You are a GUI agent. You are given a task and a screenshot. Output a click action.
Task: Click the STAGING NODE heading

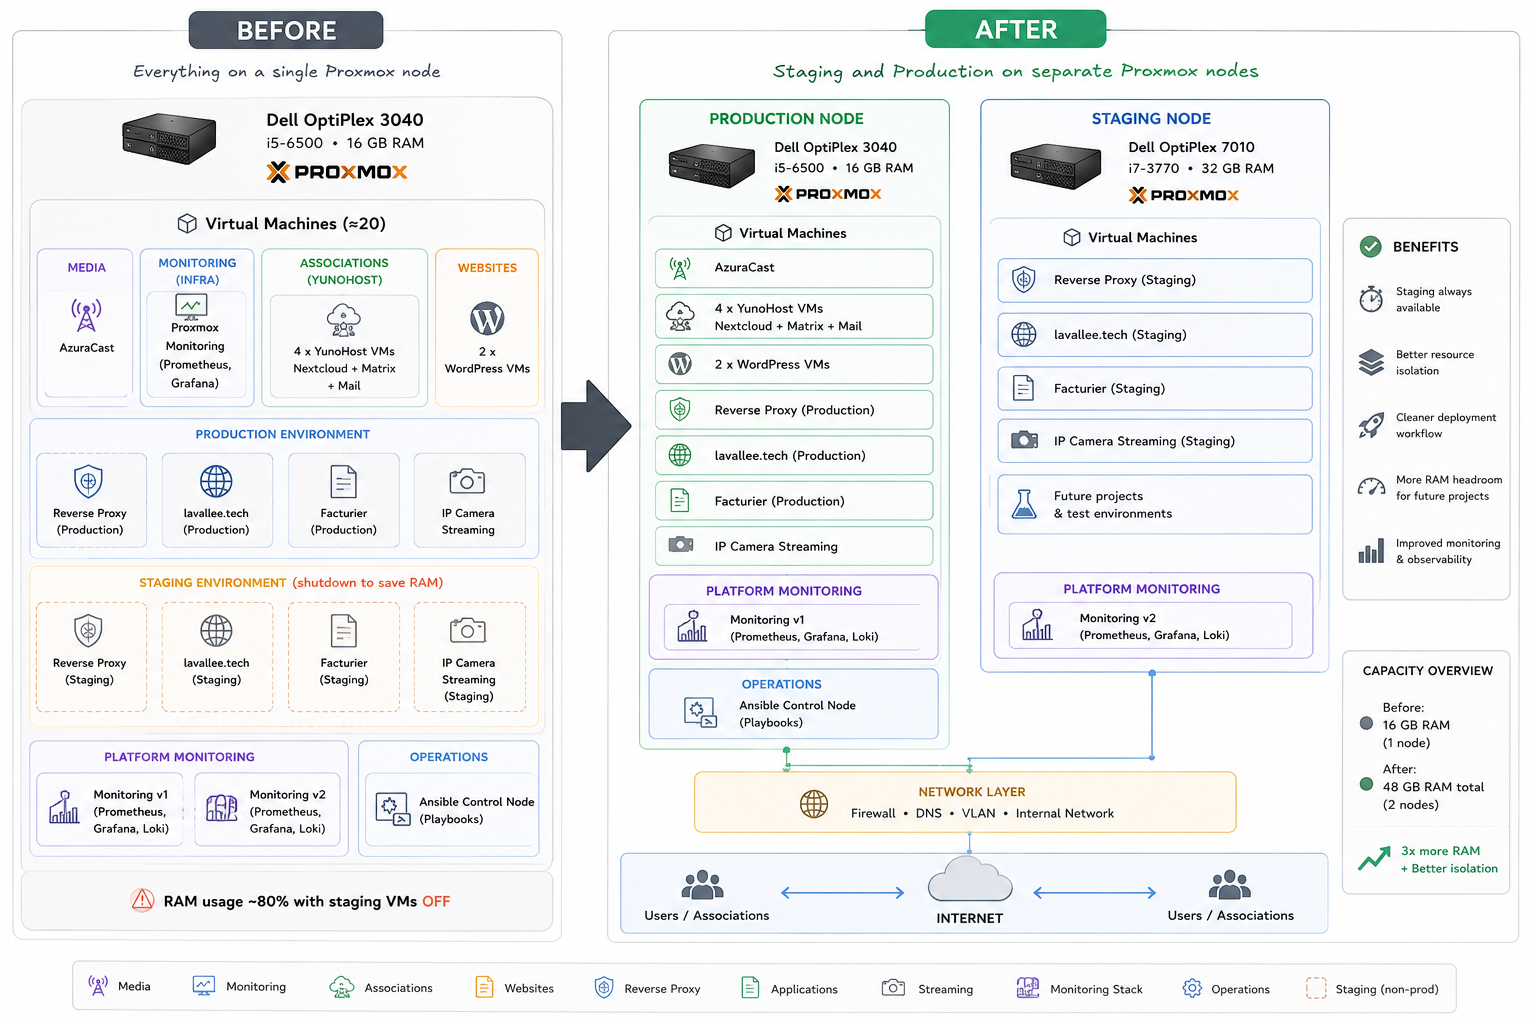pos(1151,119)
